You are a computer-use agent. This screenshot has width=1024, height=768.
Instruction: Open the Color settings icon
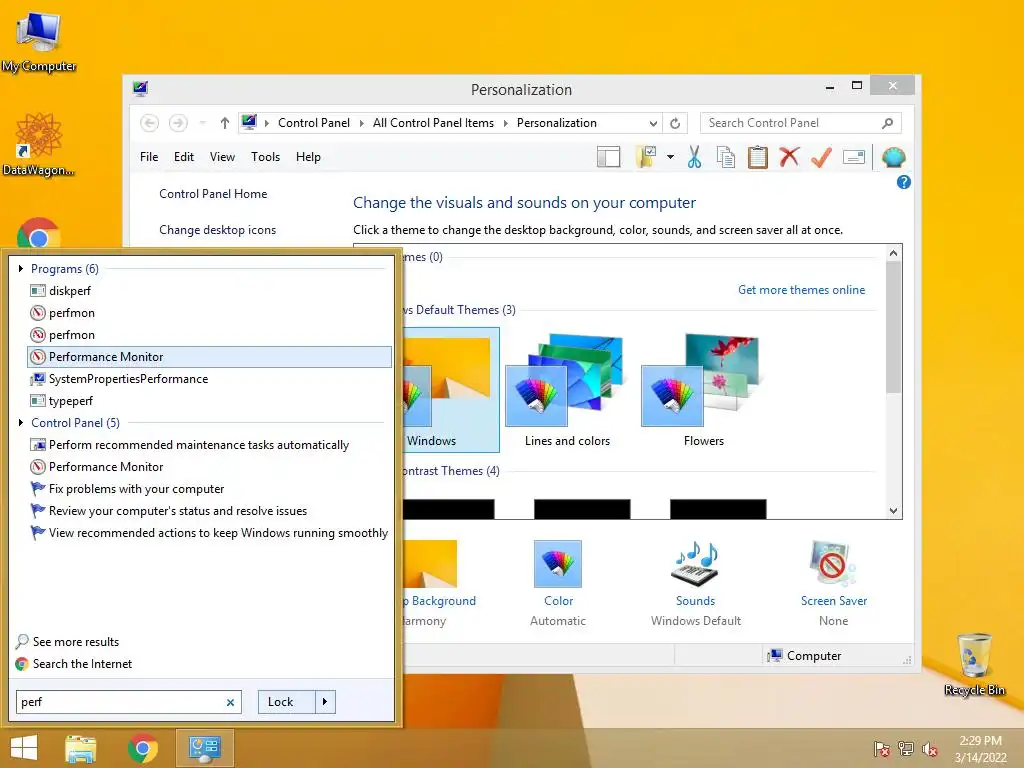pos(558,564)
